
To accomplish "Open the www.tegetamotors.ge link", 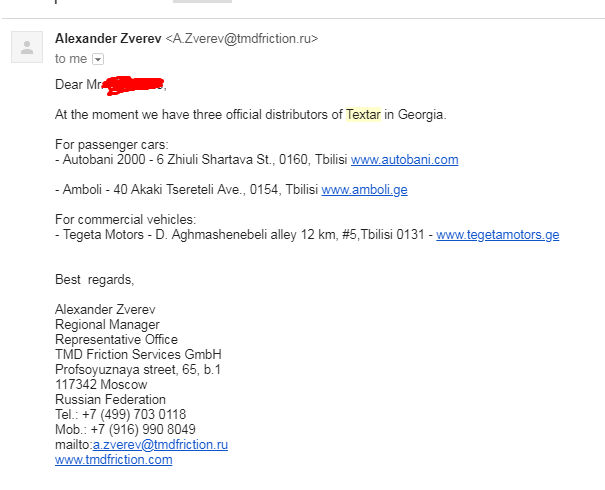I will (497, 235).
